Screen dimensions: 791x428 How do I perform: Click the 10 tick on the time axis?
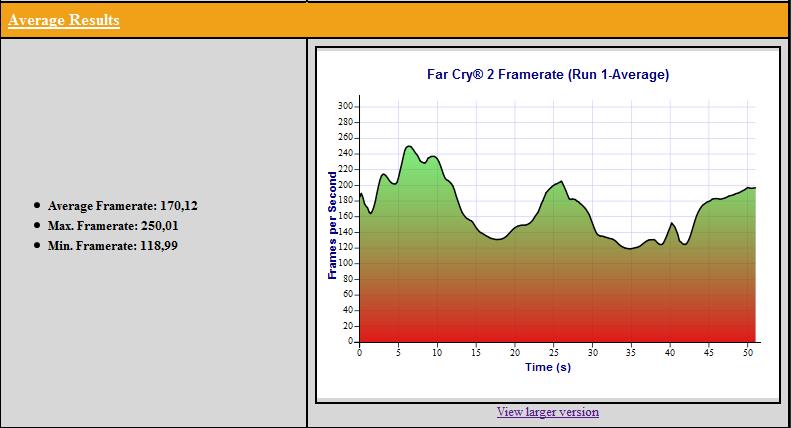coord(437,353)
